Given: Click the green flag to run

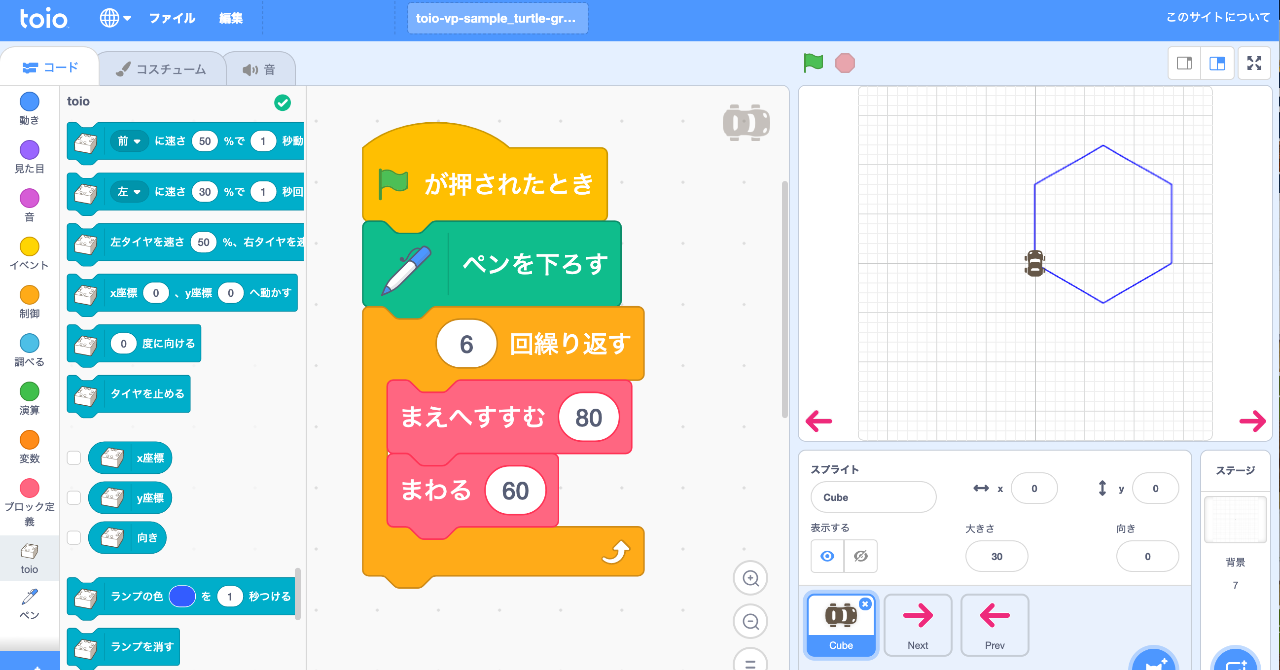Looking at the screenshot, I should (813, 63).
